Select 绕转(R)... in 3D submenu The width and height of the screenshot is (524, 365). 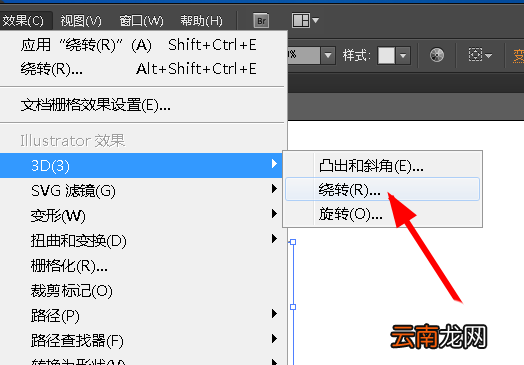point(382,190)
